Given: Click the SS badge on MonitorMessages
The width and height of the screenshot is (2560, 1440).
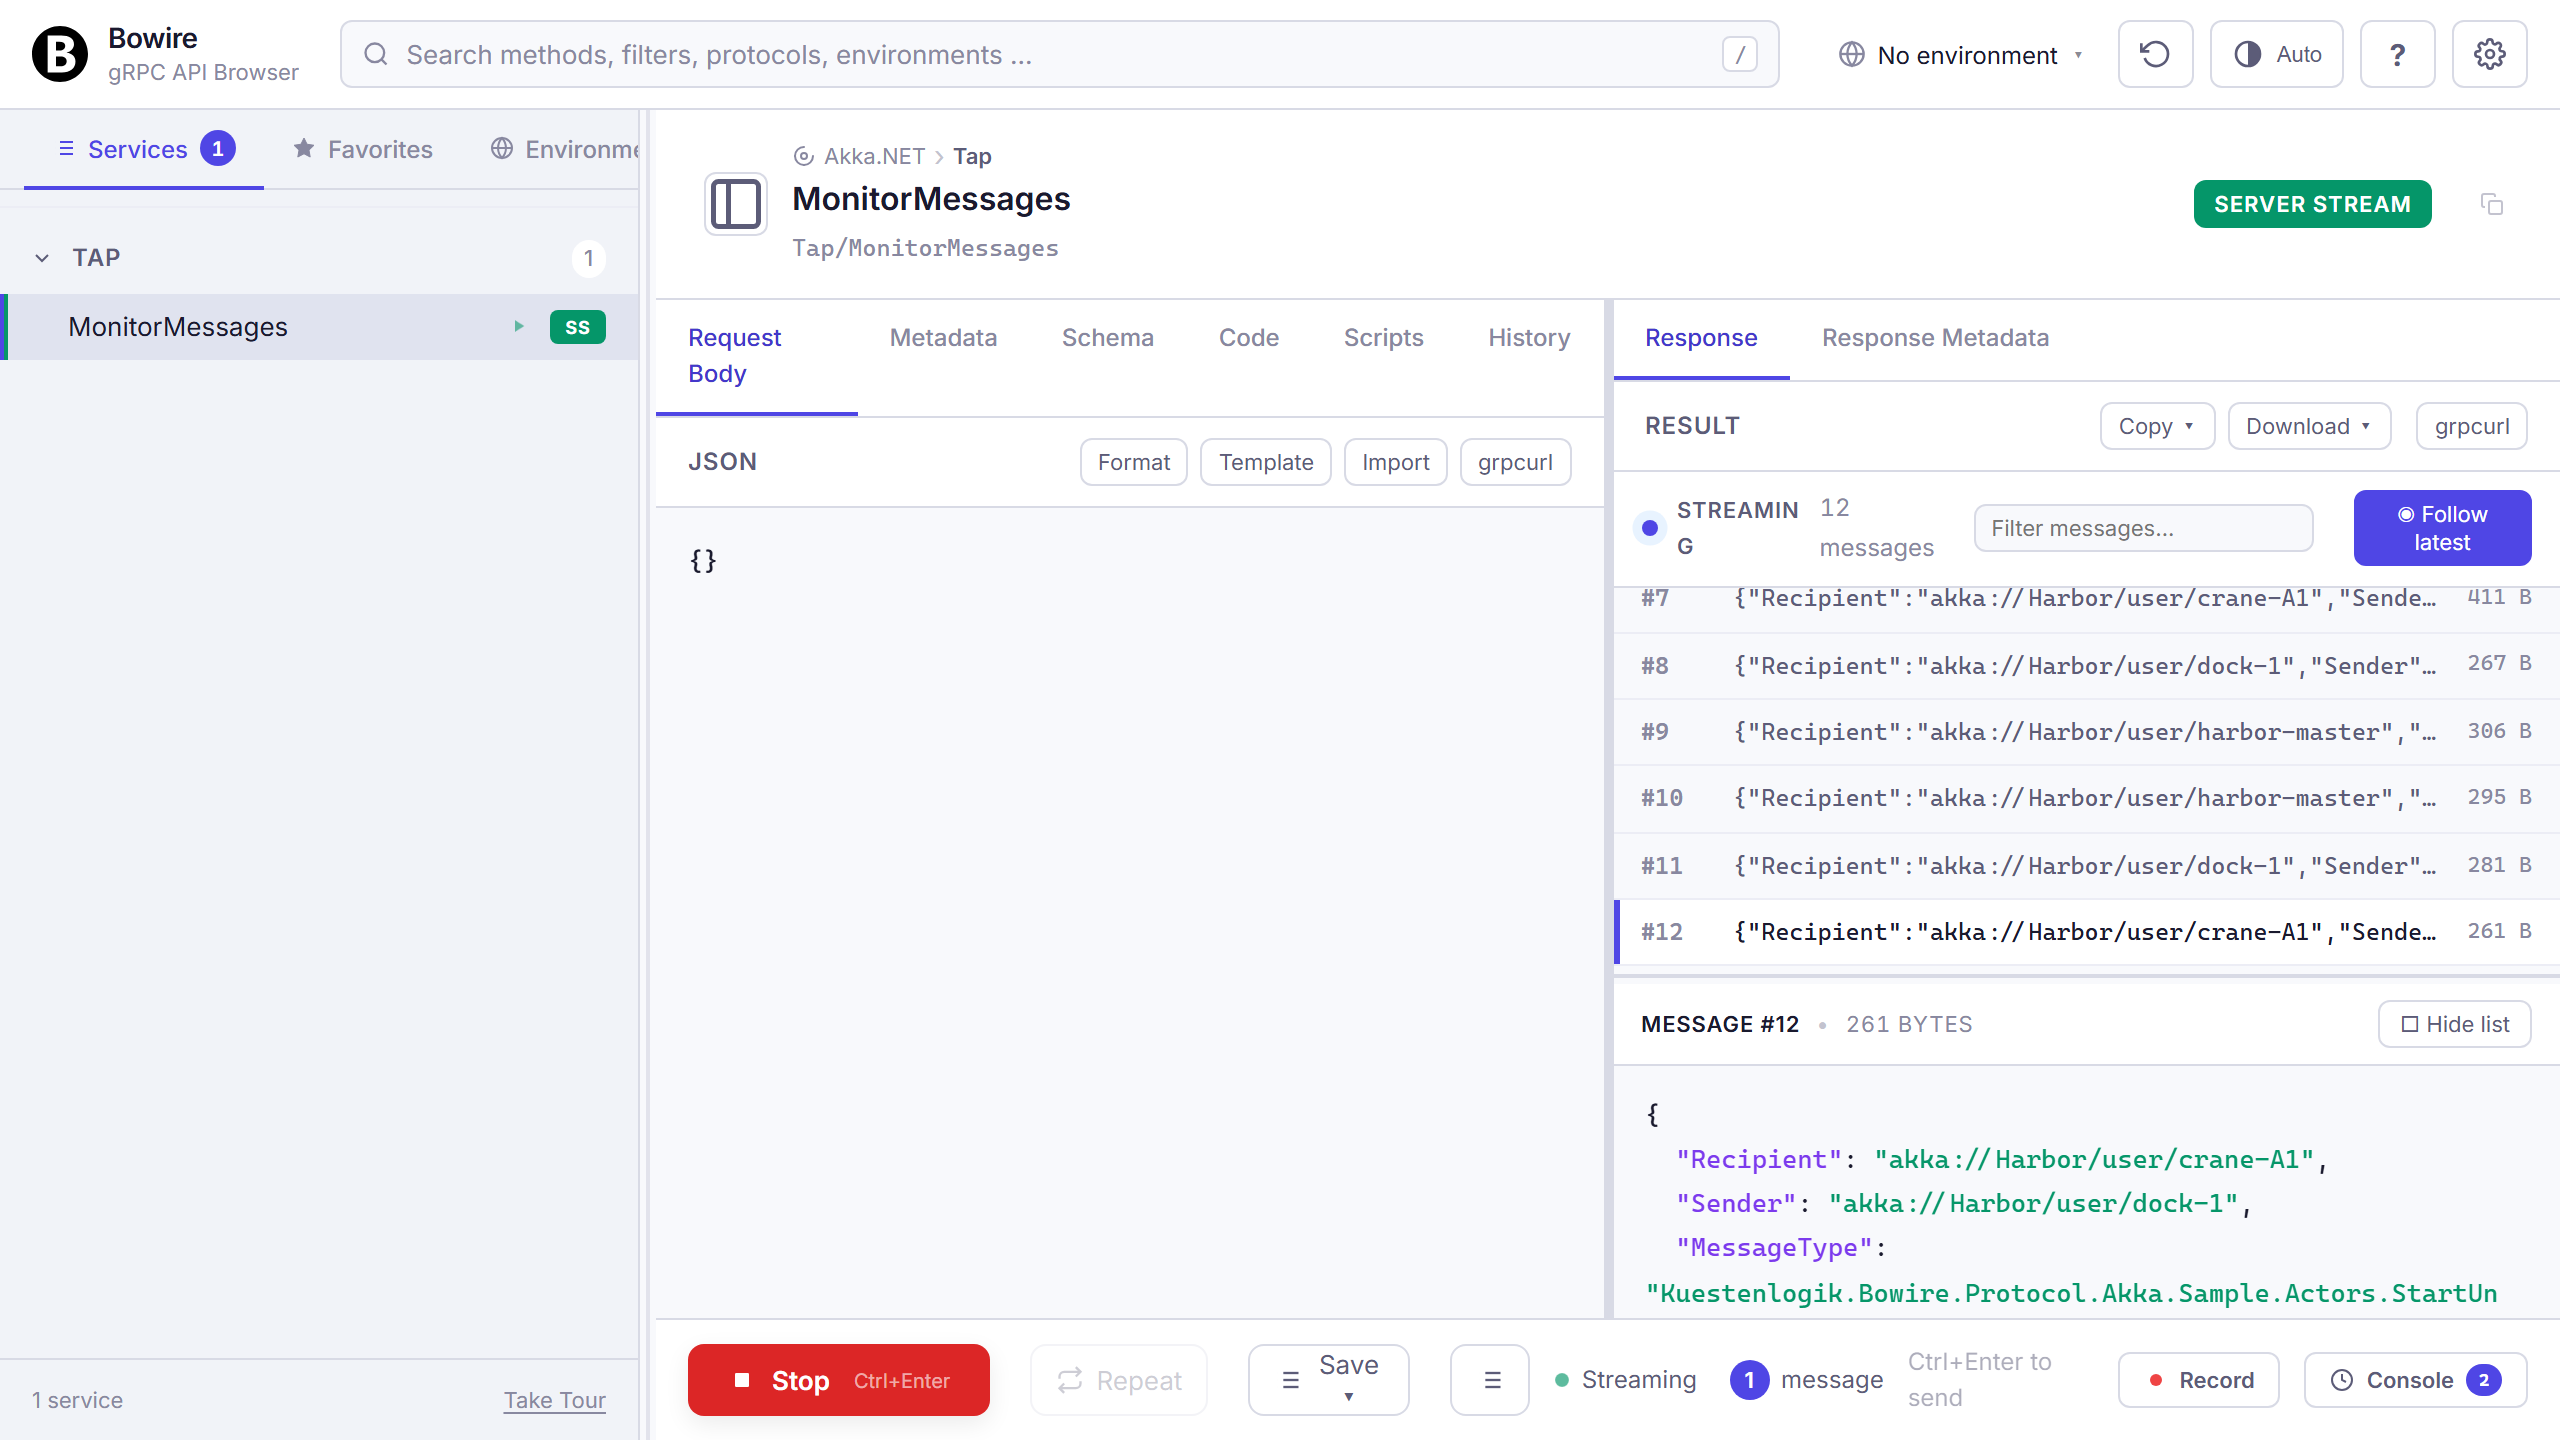Looking at the screenshot, I should pyautogui.click(x=577, y=327).
